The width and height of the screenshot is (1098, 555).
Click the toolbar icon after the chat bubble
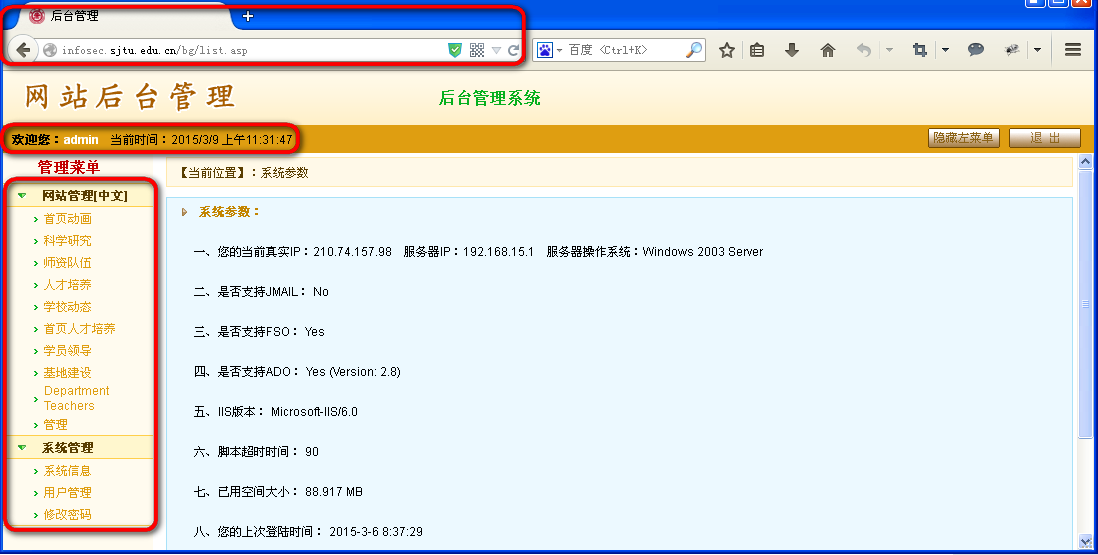(1011, 50)
